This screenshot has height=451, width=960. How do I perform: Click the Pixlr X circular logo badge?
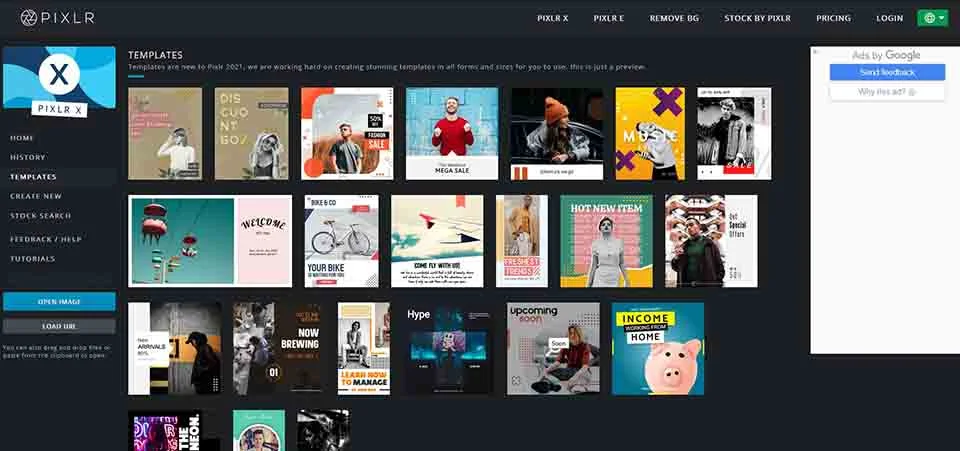59,74
